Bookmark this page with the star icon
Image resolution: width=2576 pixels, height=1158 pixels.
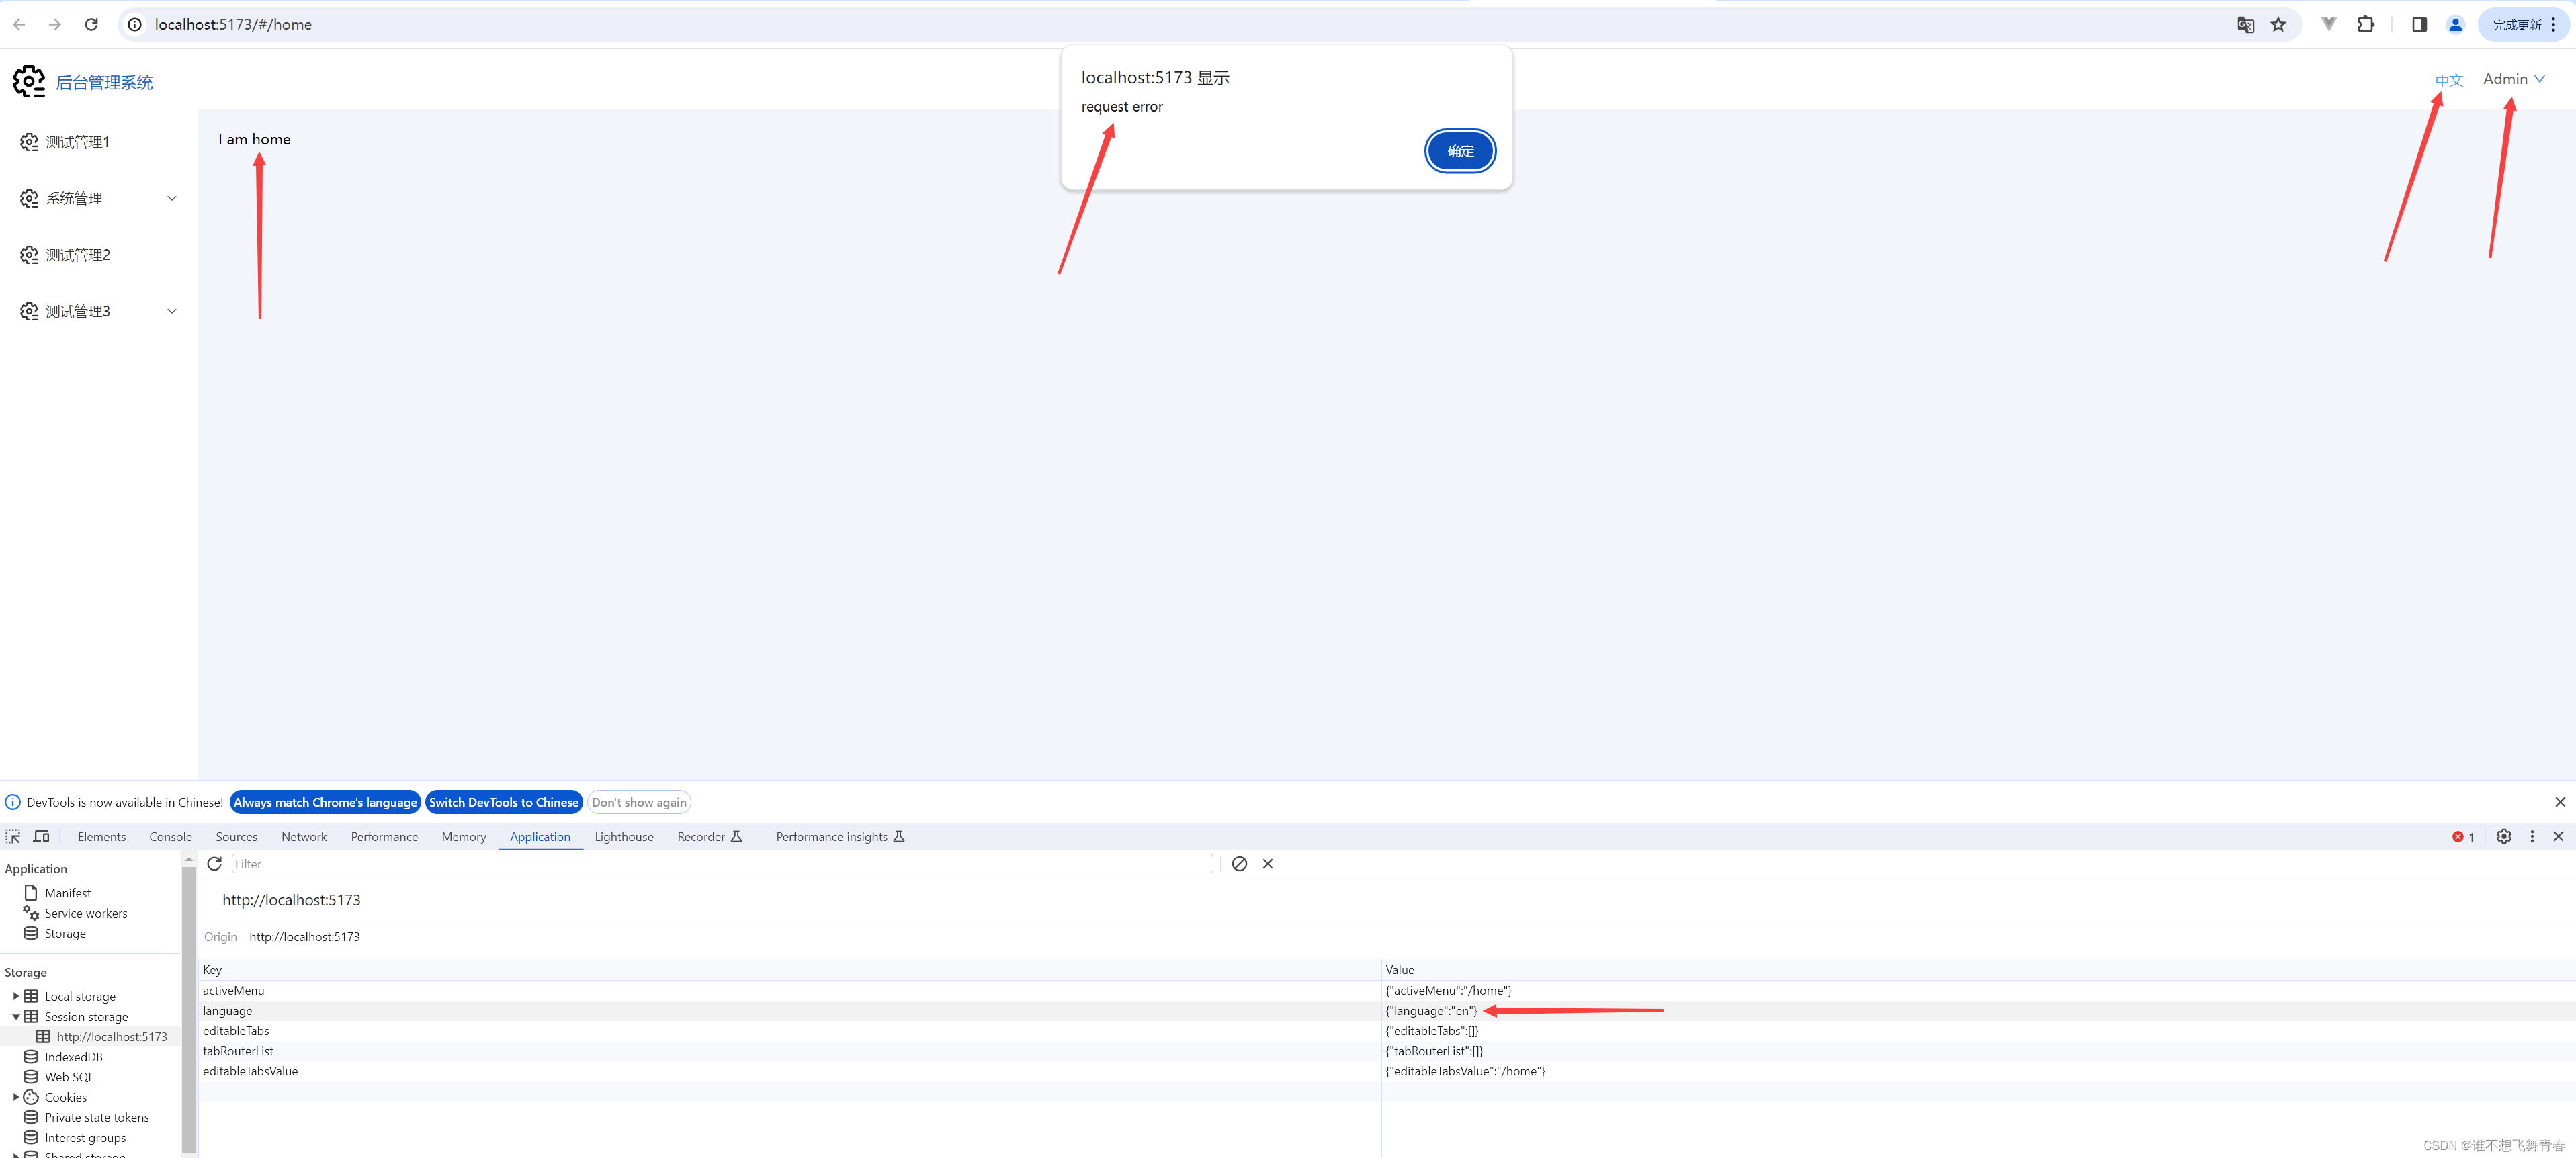2278,25
